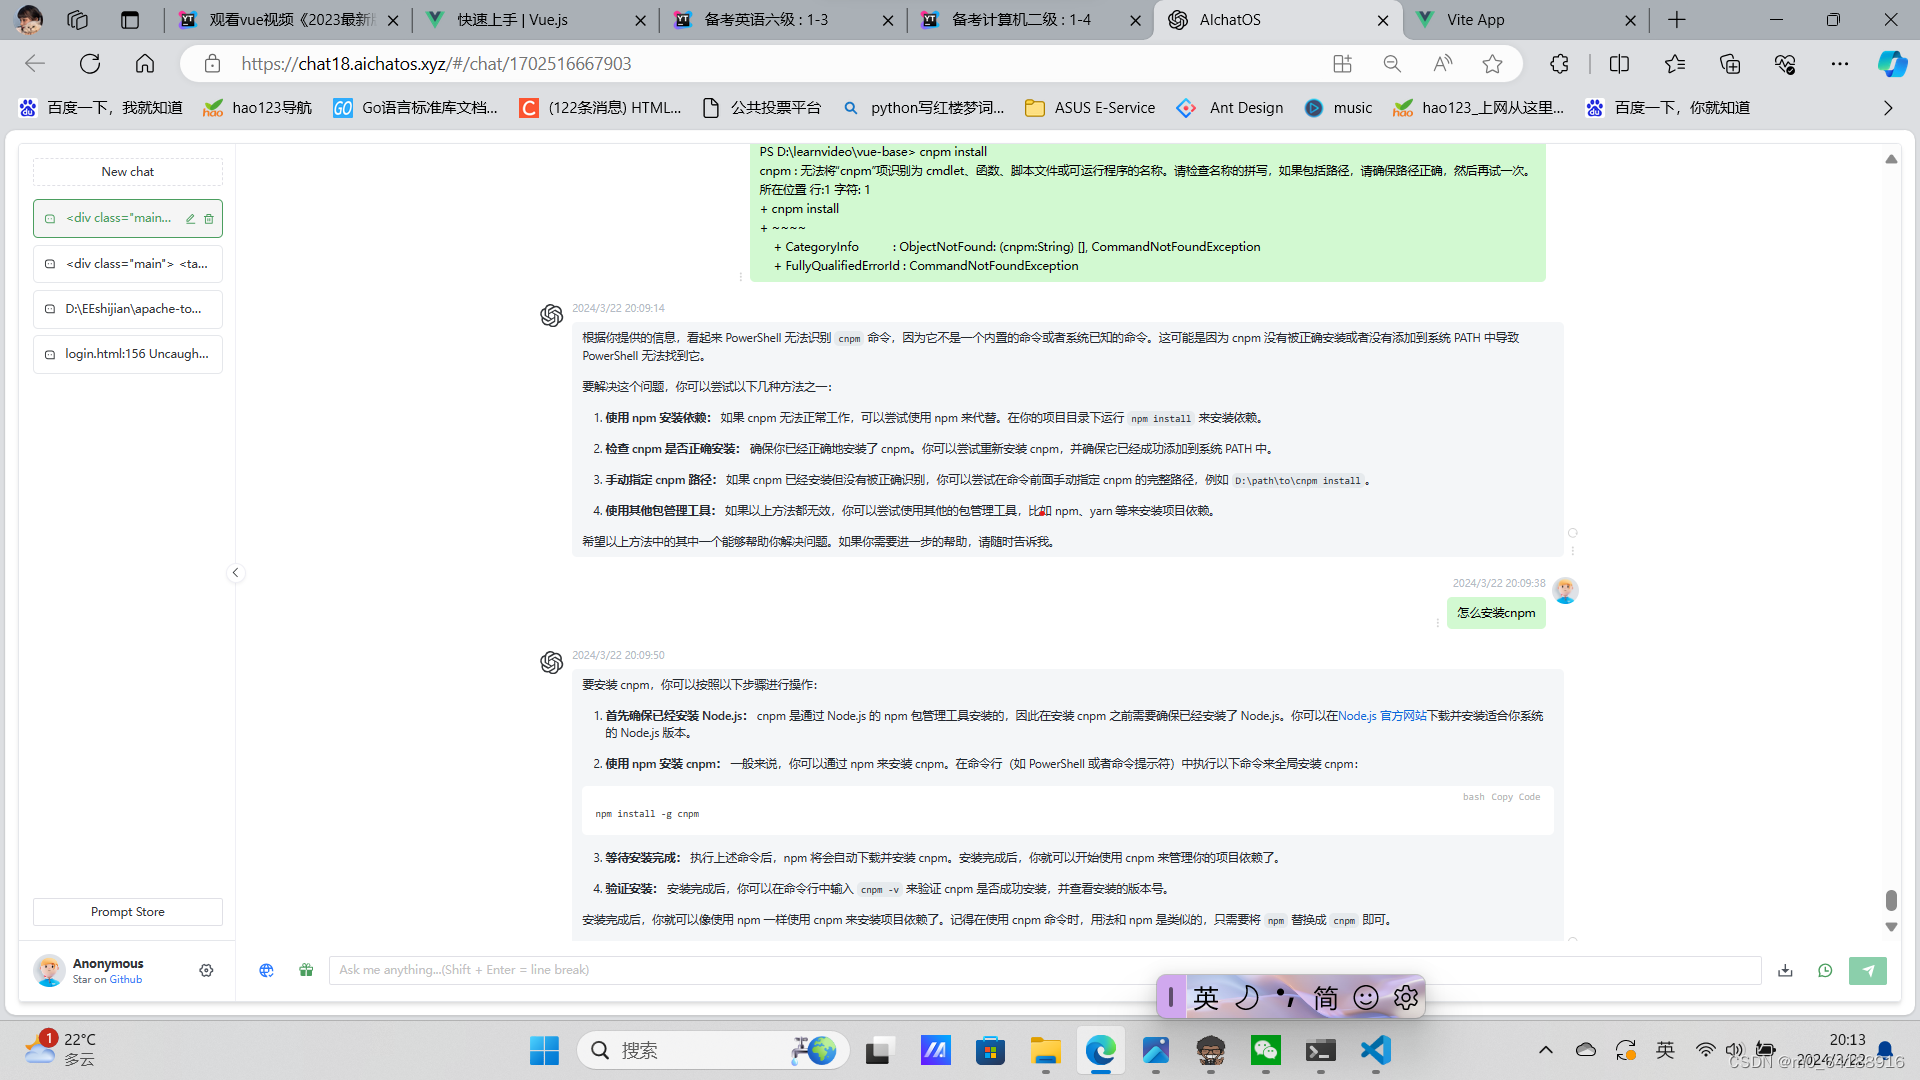Open Go语言标准库文档 bookmark
1920x1080 pixels.
tap(416, 108)
